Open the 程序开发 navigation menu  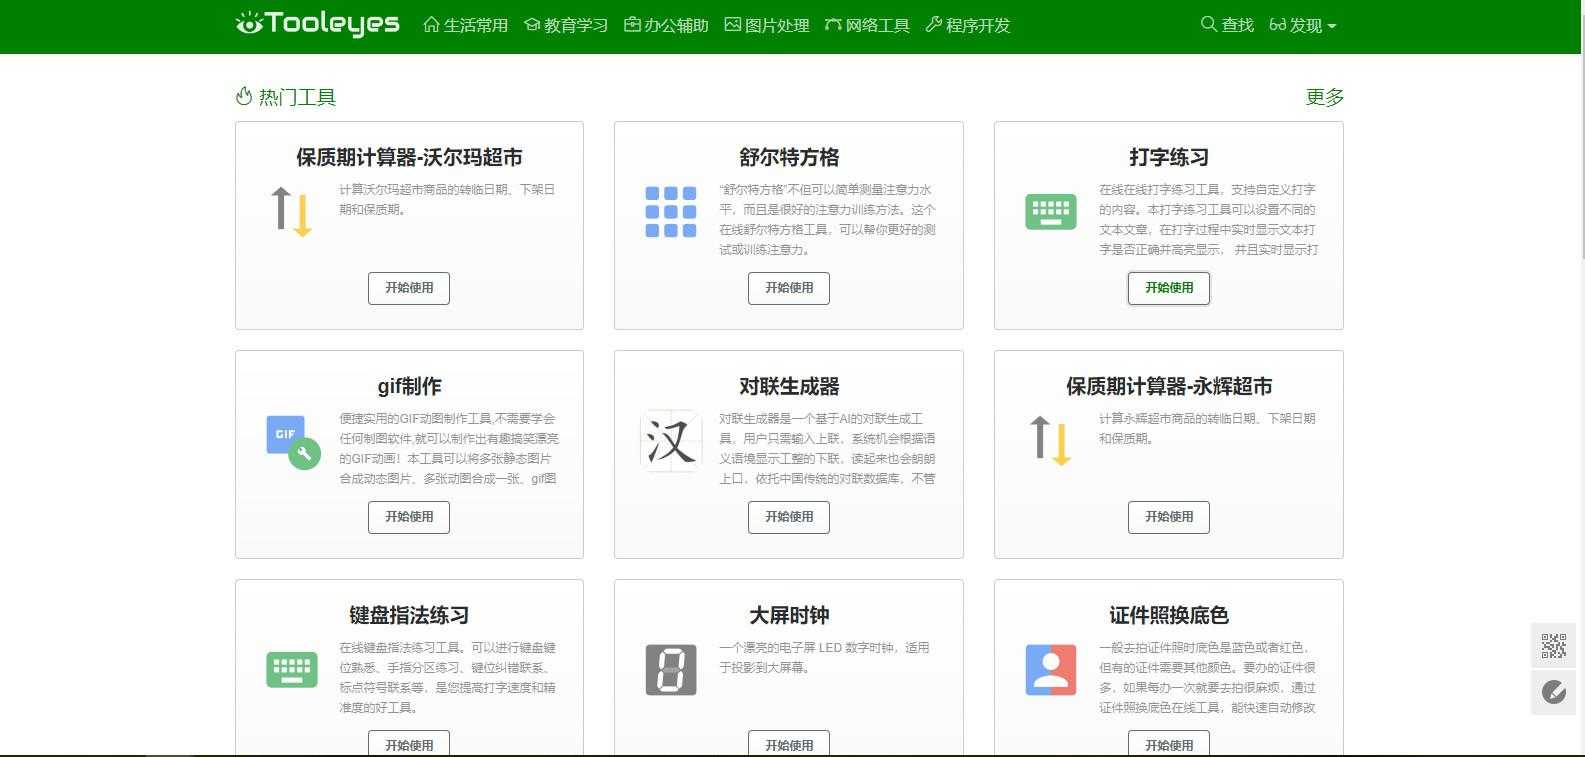(x=967, y=25)
